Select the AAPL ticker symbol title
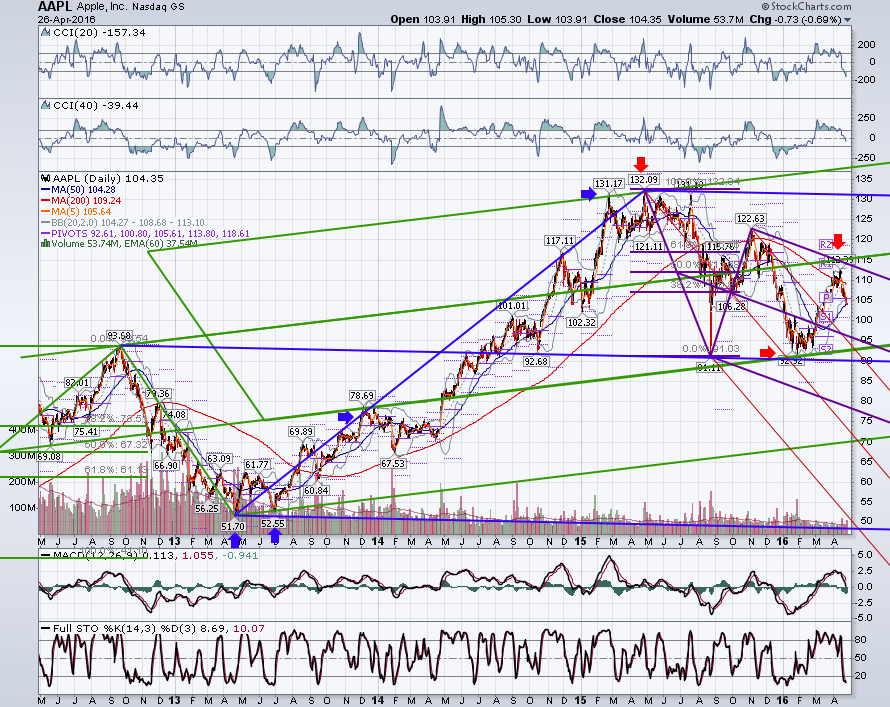The image size is (890, 707). pyautogui.click(x=55, y=7)
